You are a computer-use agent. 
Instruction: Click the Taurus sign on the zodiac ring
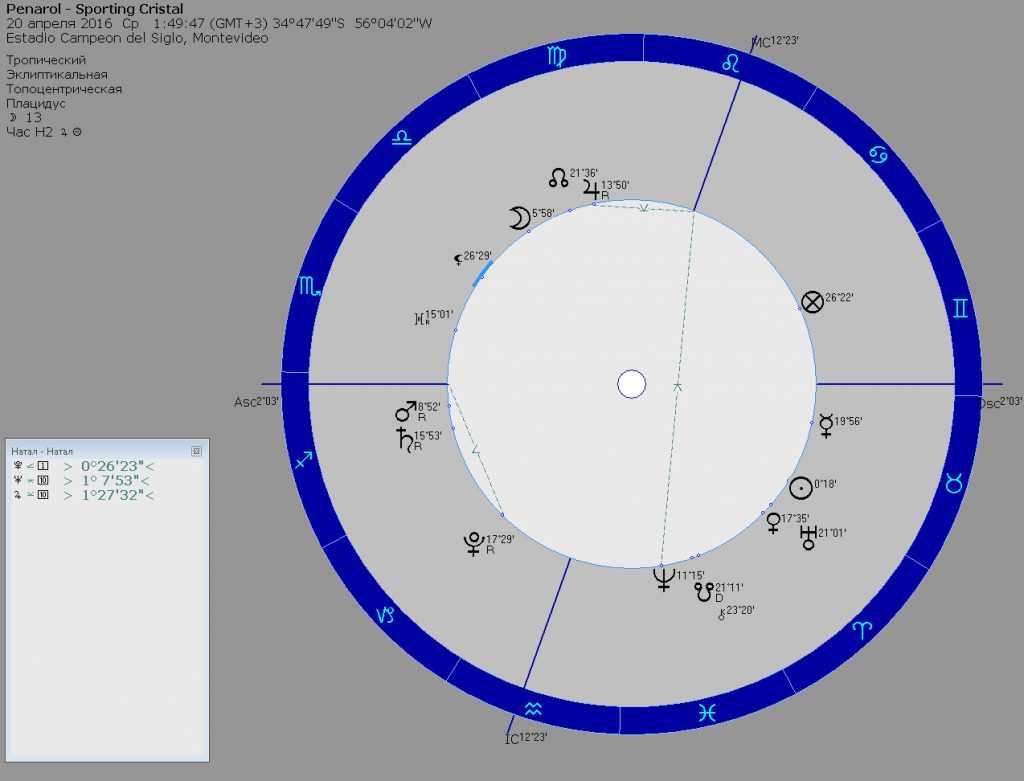(x=954, y=483)
